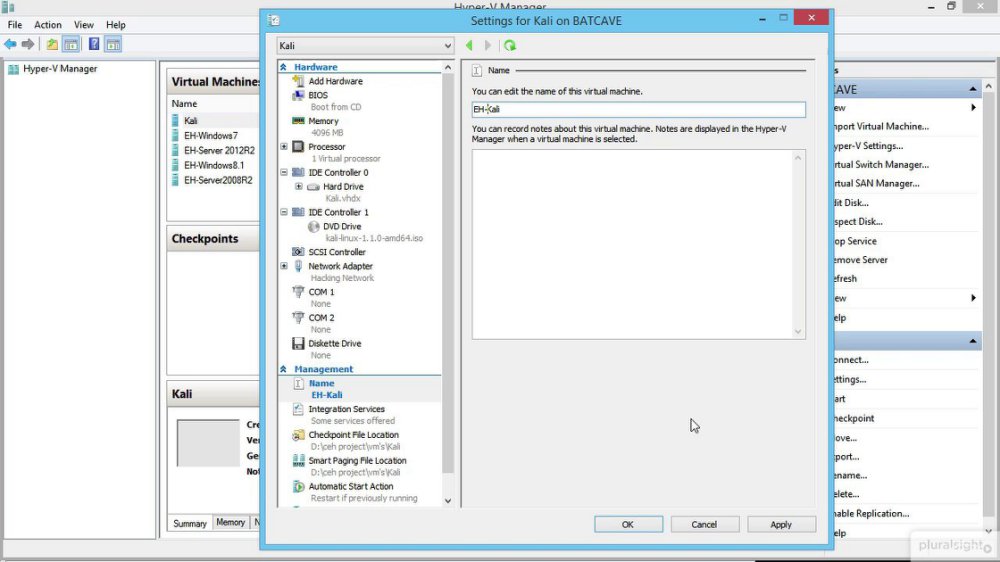The height and width of the screenshot is (562, 1000).
Task: Select Hyper-V Manager tree node
Action: click(x=60, y=69)
